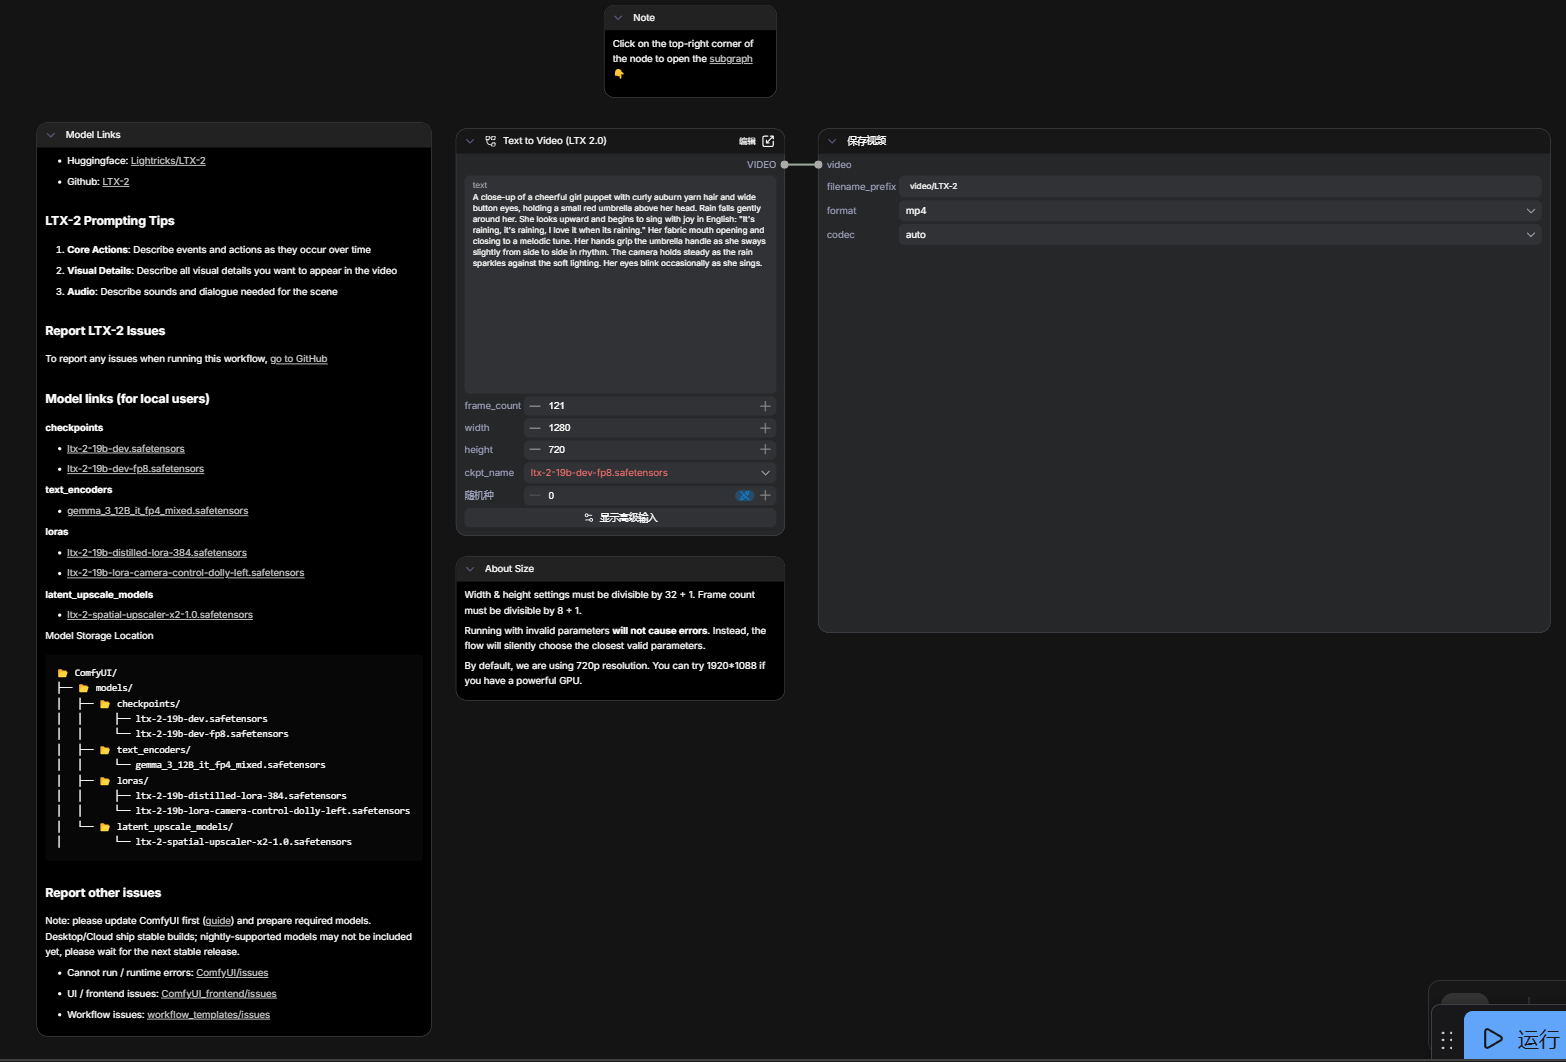Open the ComfyUI_frontend/issues link

pyautogui.click(x=219, y=994)
